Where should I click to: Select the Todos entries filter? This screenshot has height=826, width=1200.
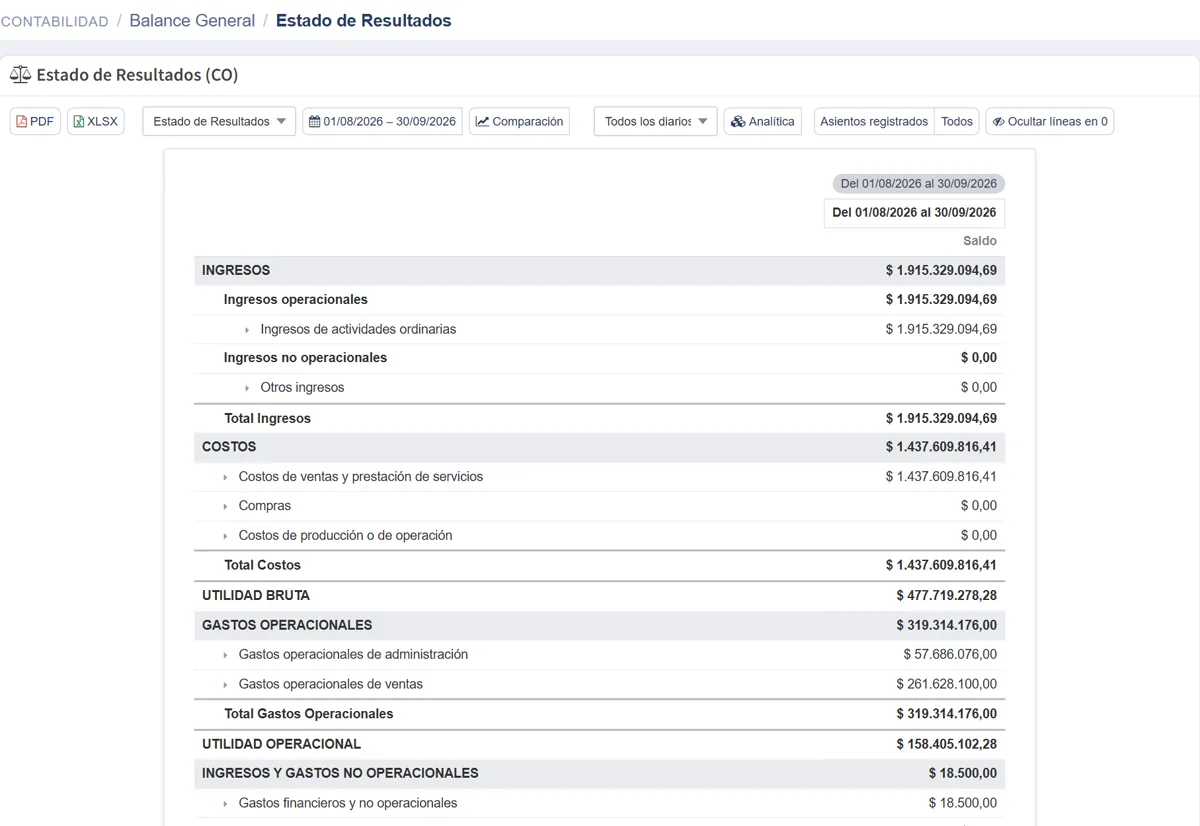(x=957, y=121)
